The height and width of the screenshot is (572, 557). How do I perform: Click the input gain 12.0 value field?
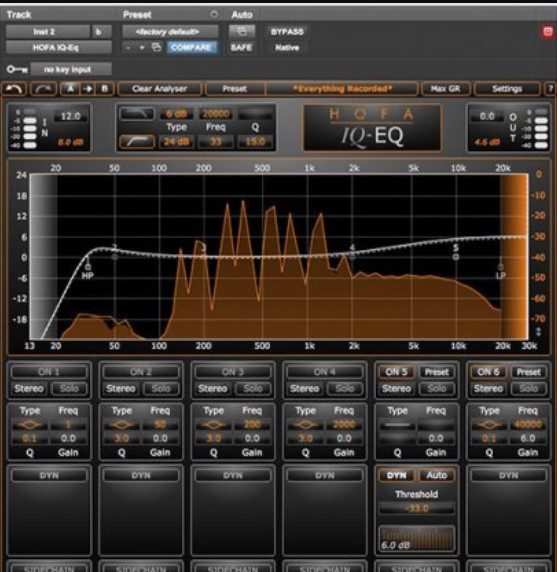(70, 116)
